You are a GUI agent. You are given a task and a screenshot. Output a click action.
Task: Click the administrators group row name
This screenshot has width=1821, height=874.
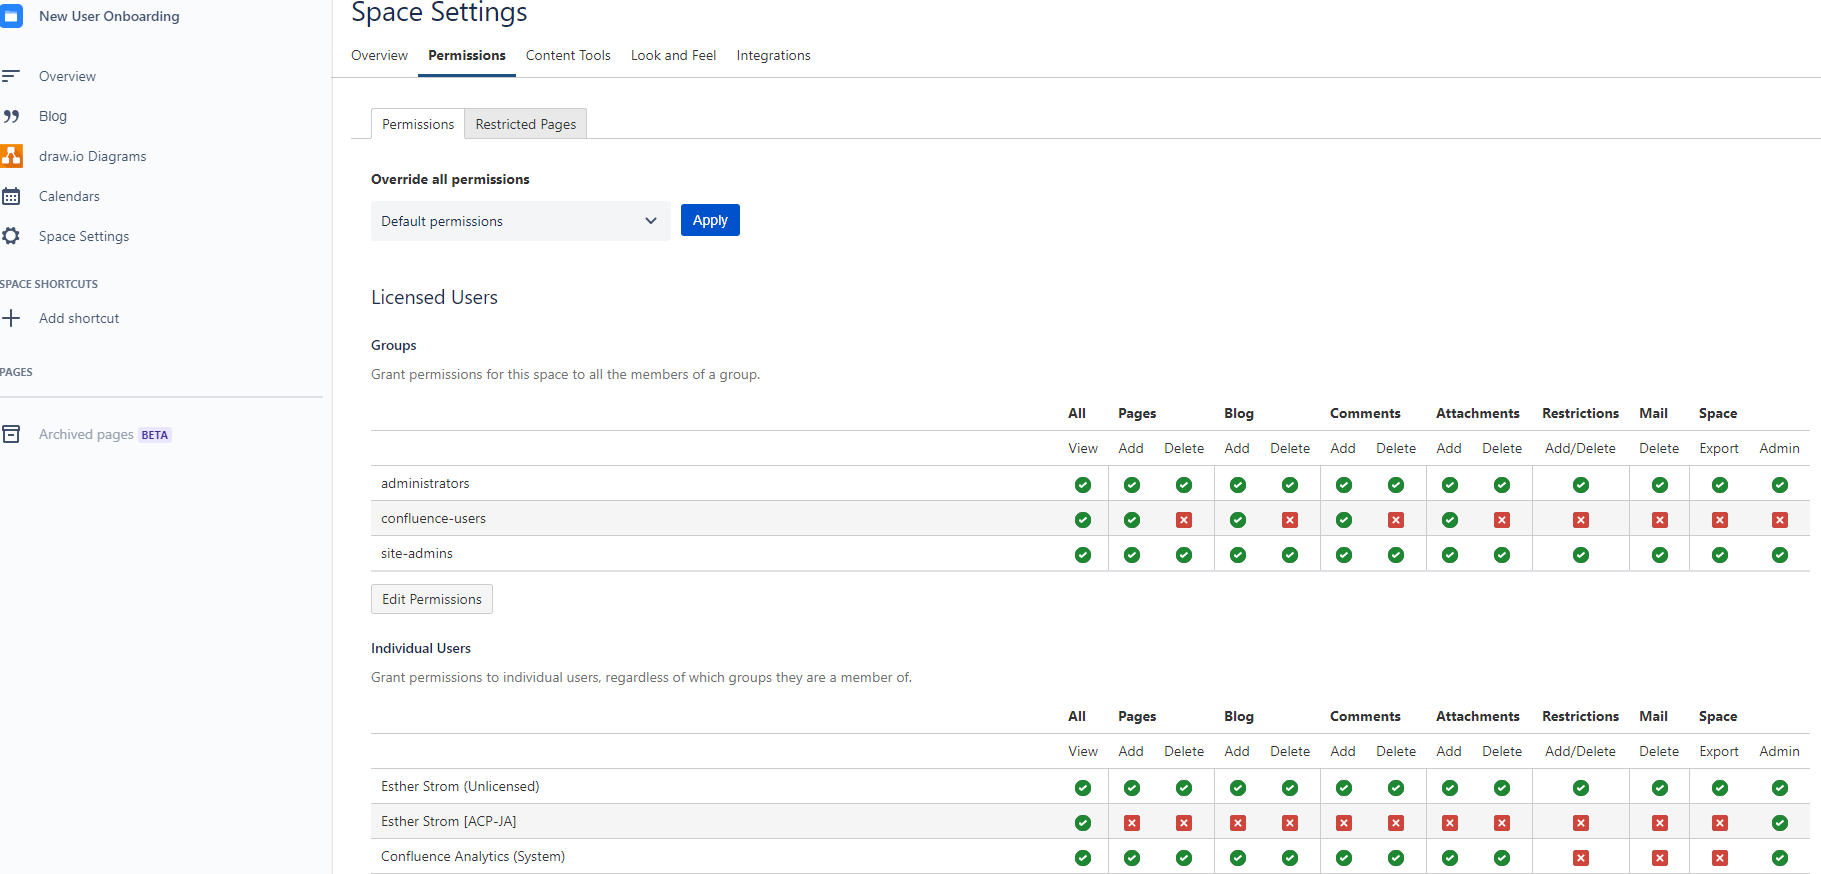point(425,483)
